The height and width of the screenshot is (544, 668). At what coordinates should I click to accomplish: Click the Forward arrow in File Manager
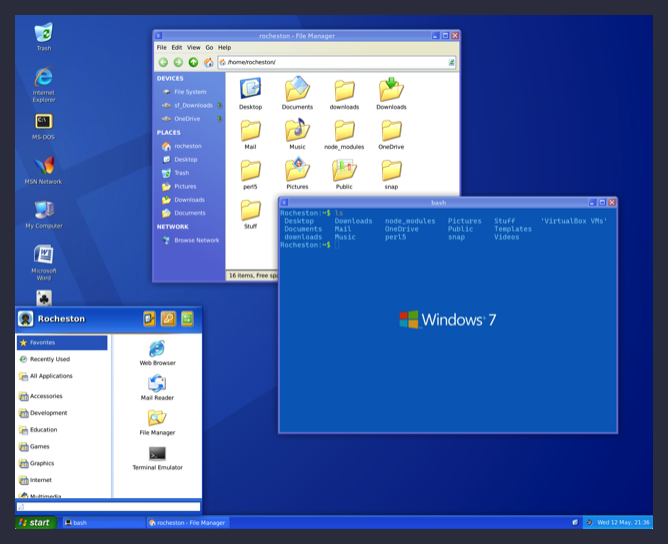click(x=178, y=62)
